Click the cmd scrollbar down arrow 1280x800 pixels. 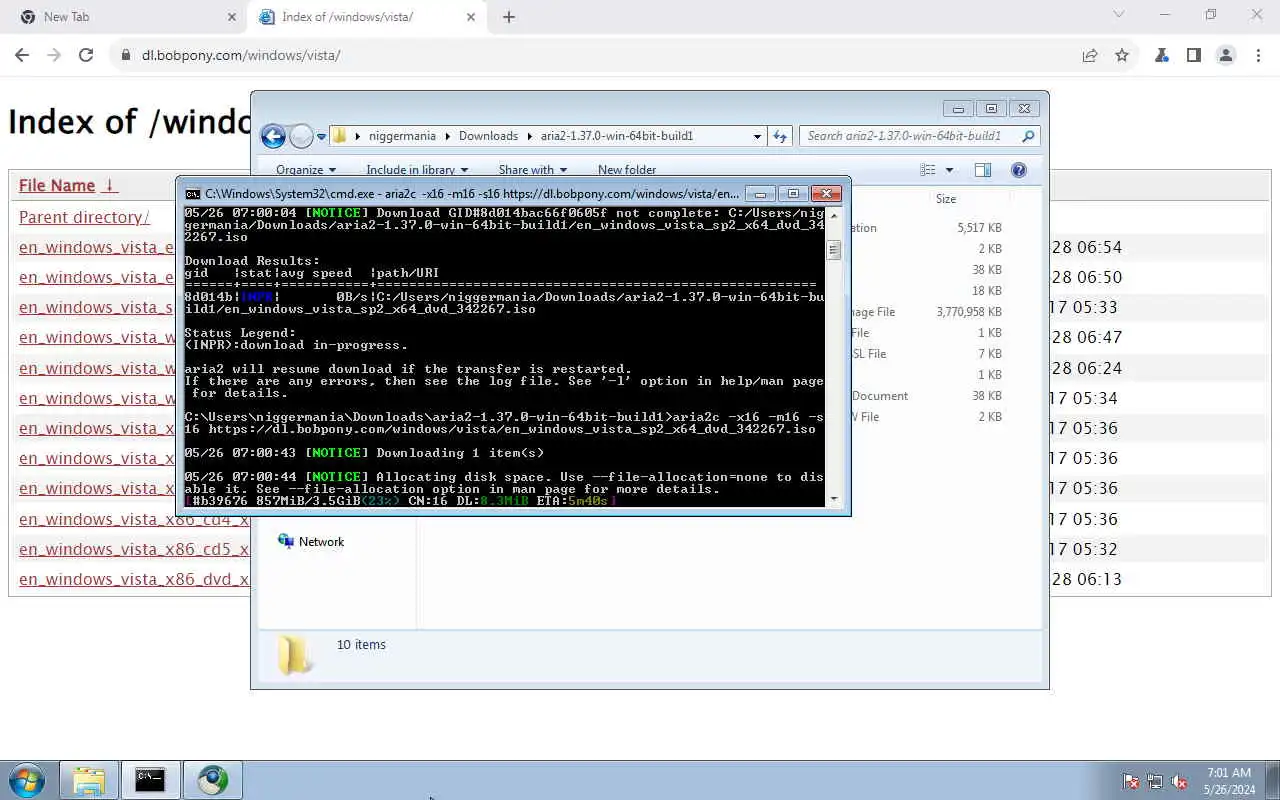834,499
